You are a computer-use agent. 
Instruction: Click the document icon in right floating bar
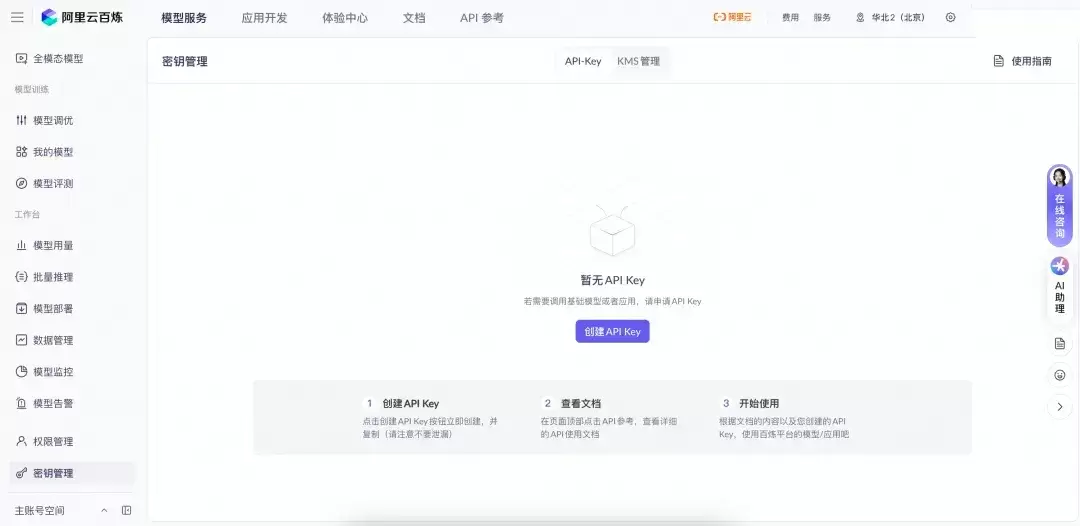point(1059,343)
